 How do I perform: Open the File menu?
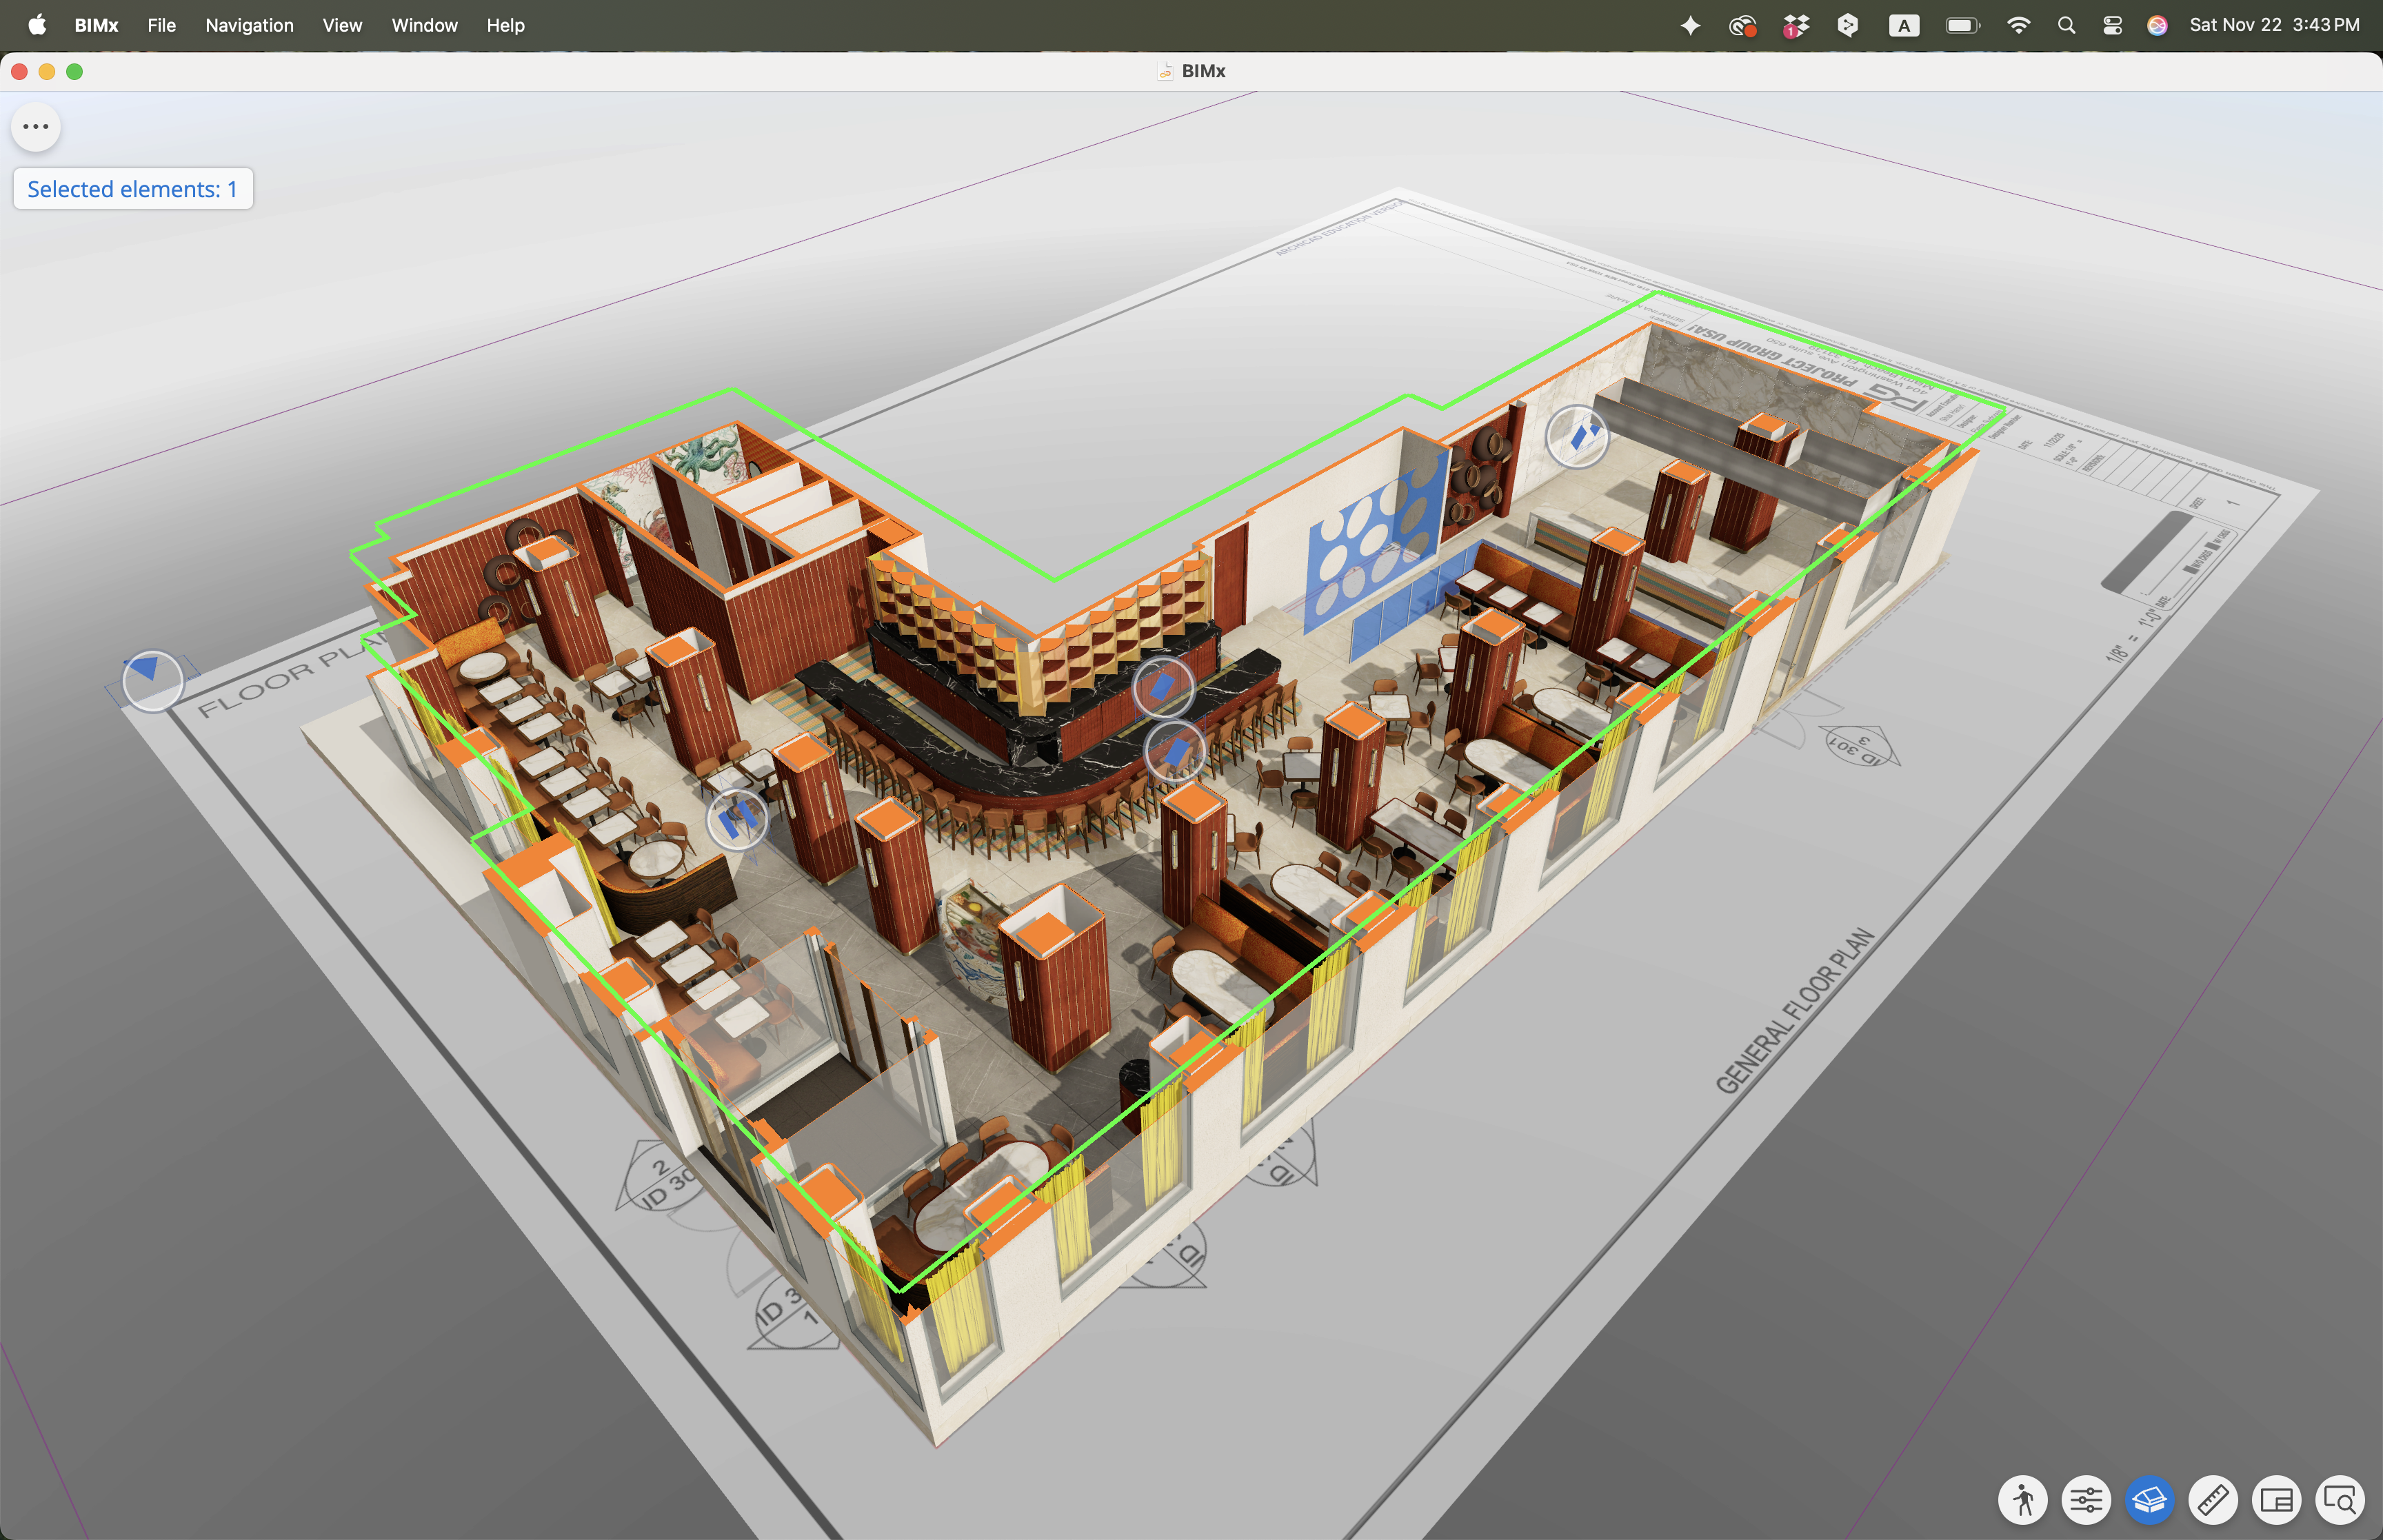[x=161, y=25]
